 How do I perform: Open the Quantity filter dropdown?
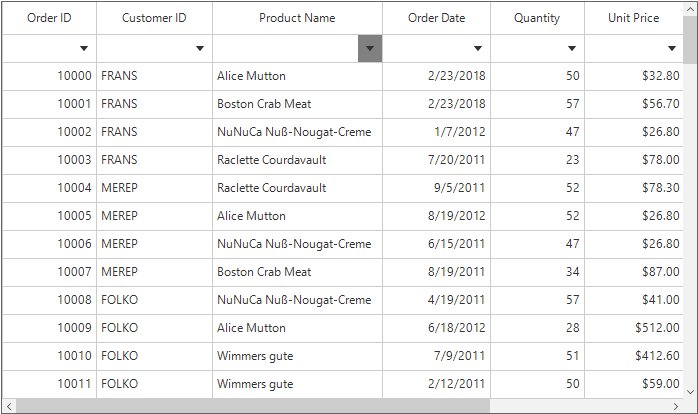coord(572,49)
